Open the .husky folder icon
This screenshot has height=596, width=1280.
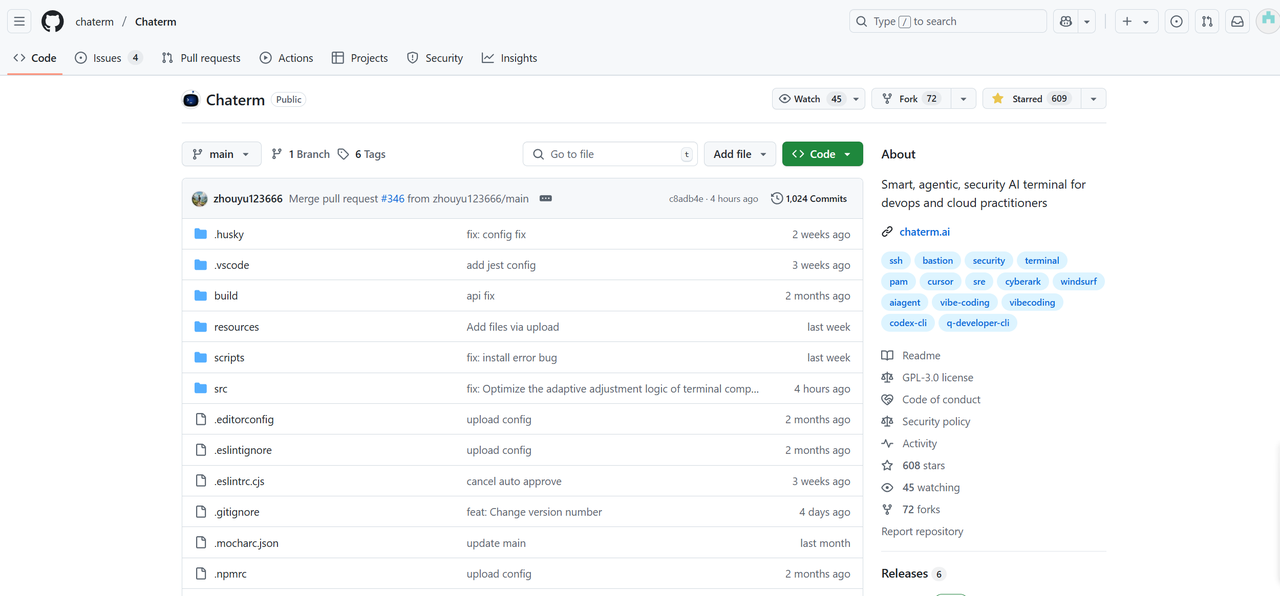click(x=201, y=234)
